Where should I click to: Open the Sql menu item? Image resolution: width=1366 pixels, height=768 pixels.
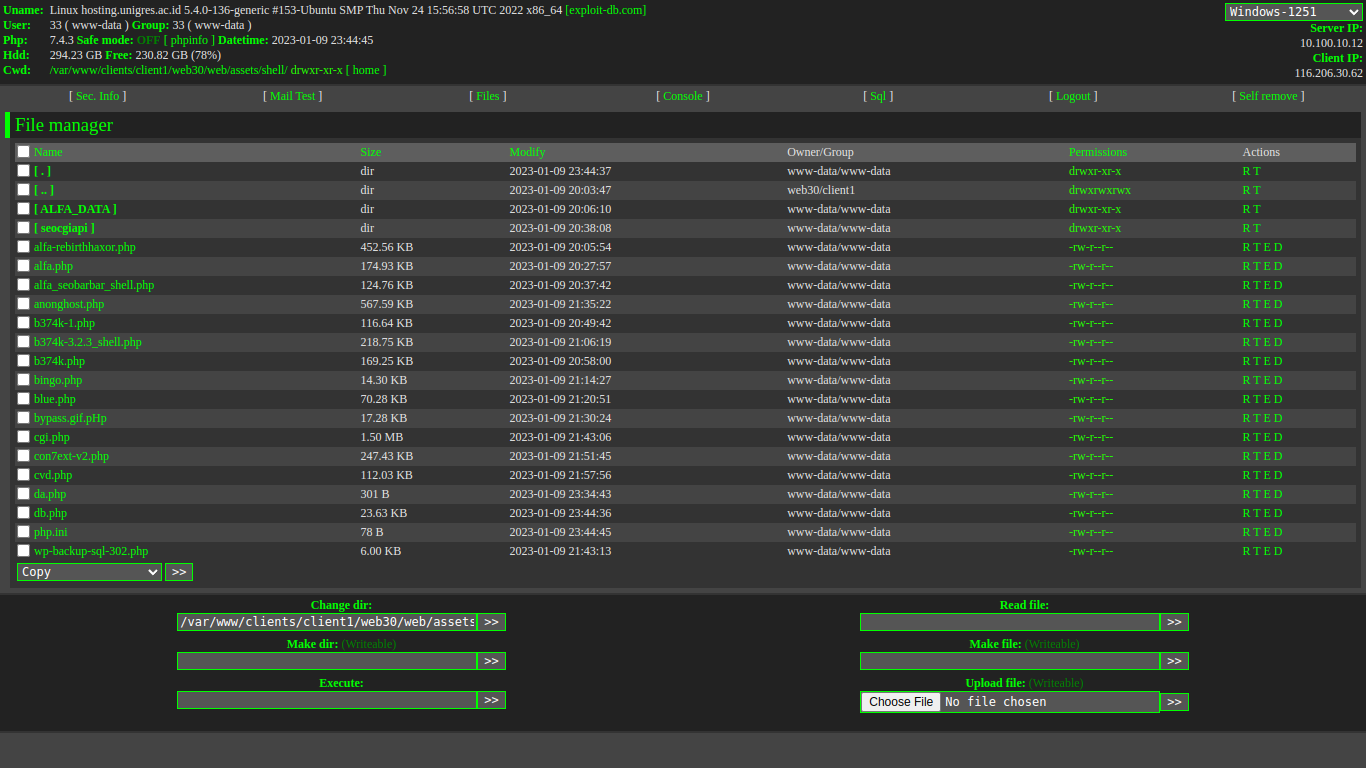tap(878, 96)
